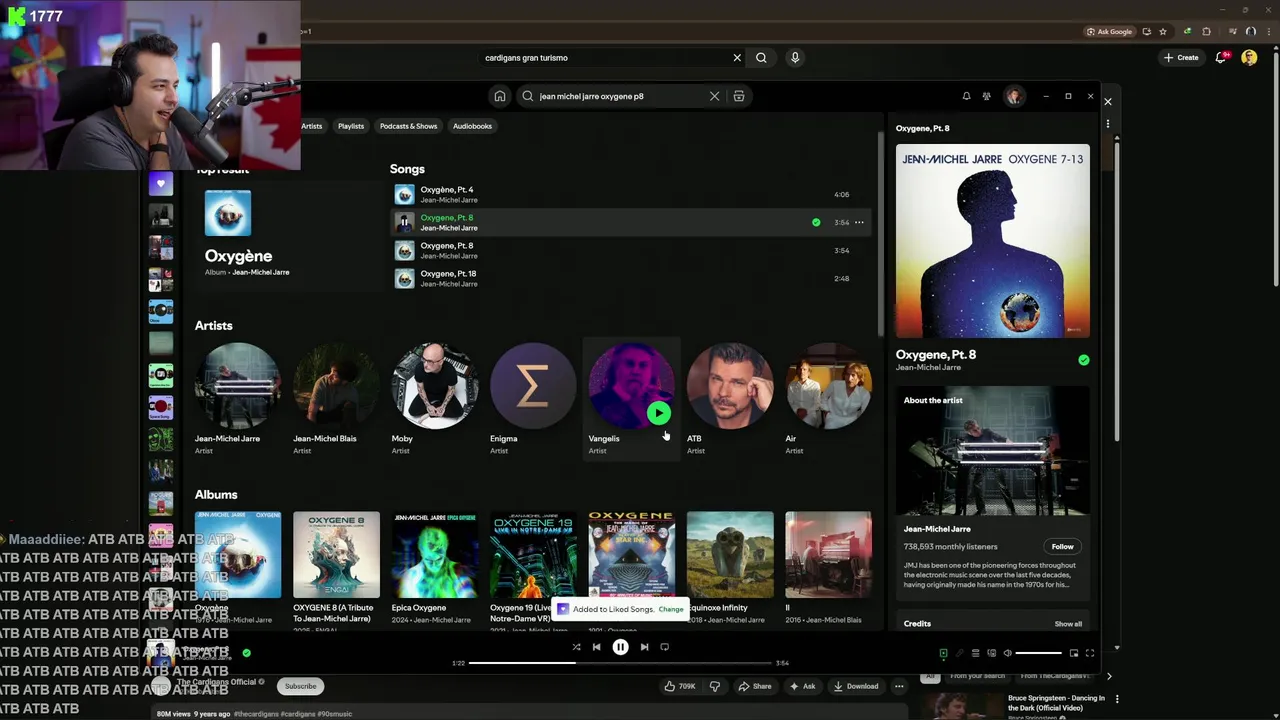
Task: Open Spotify miniplayer icon
Action: pos(1074,653)
